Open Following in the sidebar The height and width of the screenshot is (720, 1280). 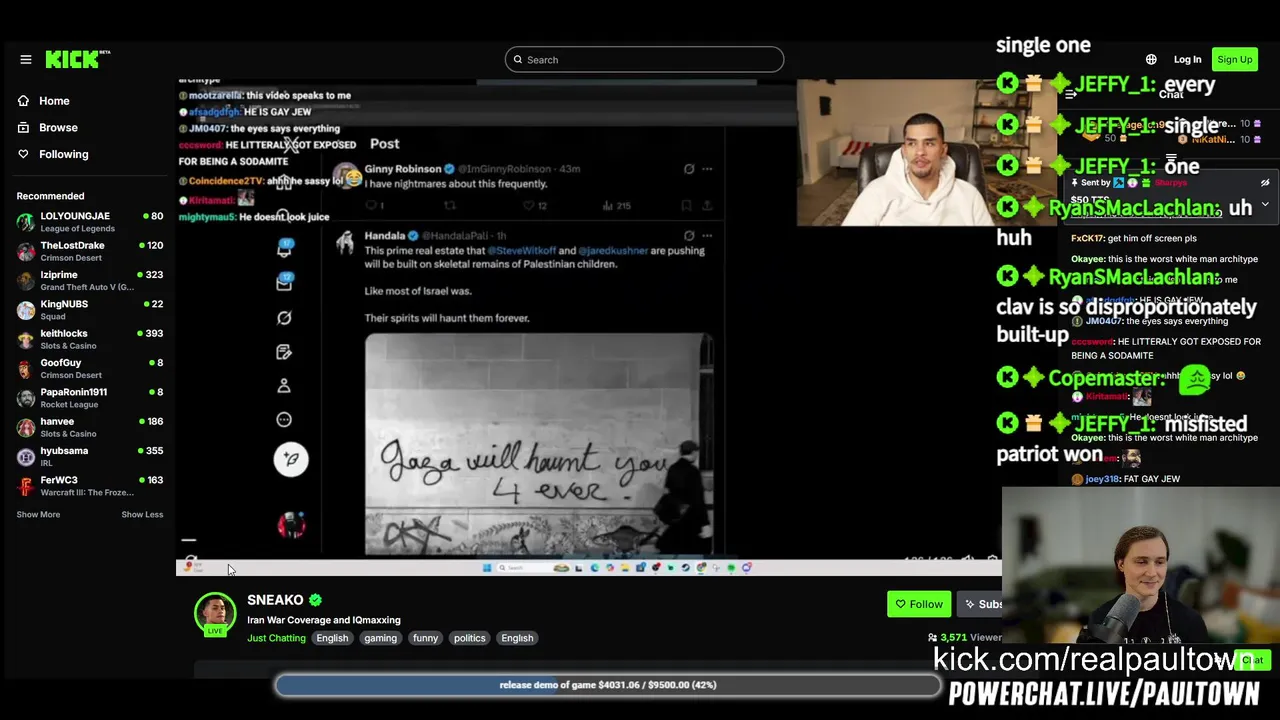pos(88,154)
